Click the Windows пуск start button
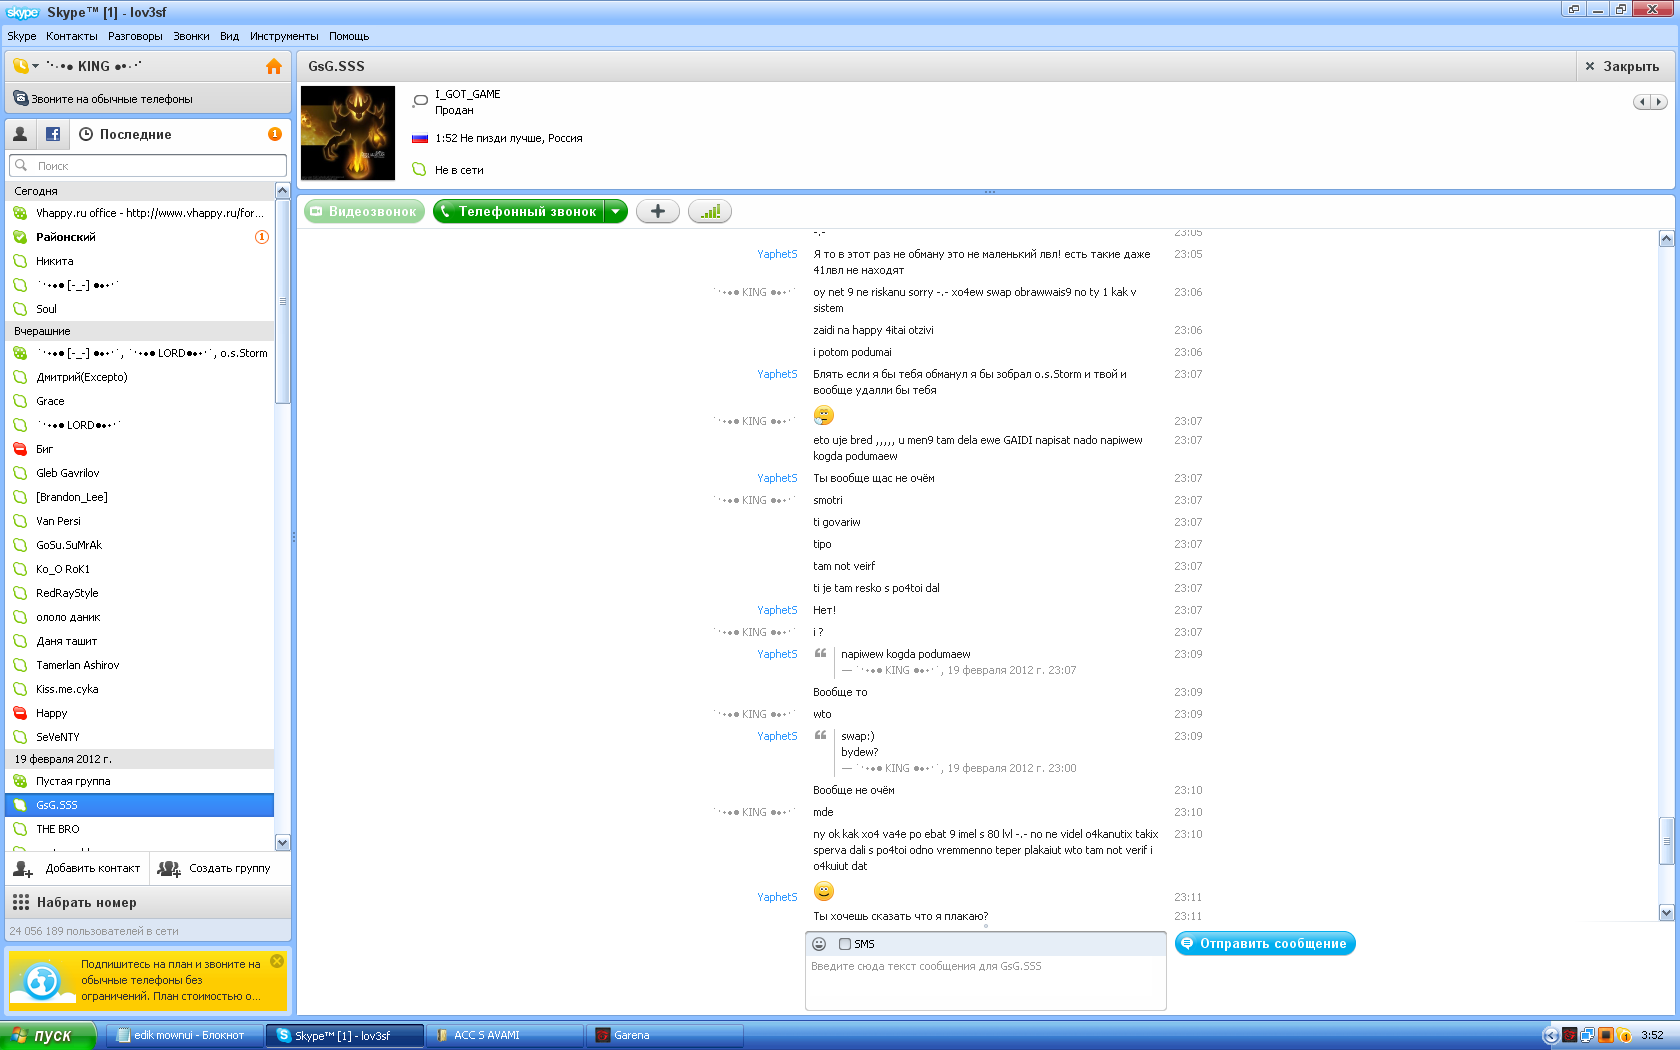 coord(48,1035)
